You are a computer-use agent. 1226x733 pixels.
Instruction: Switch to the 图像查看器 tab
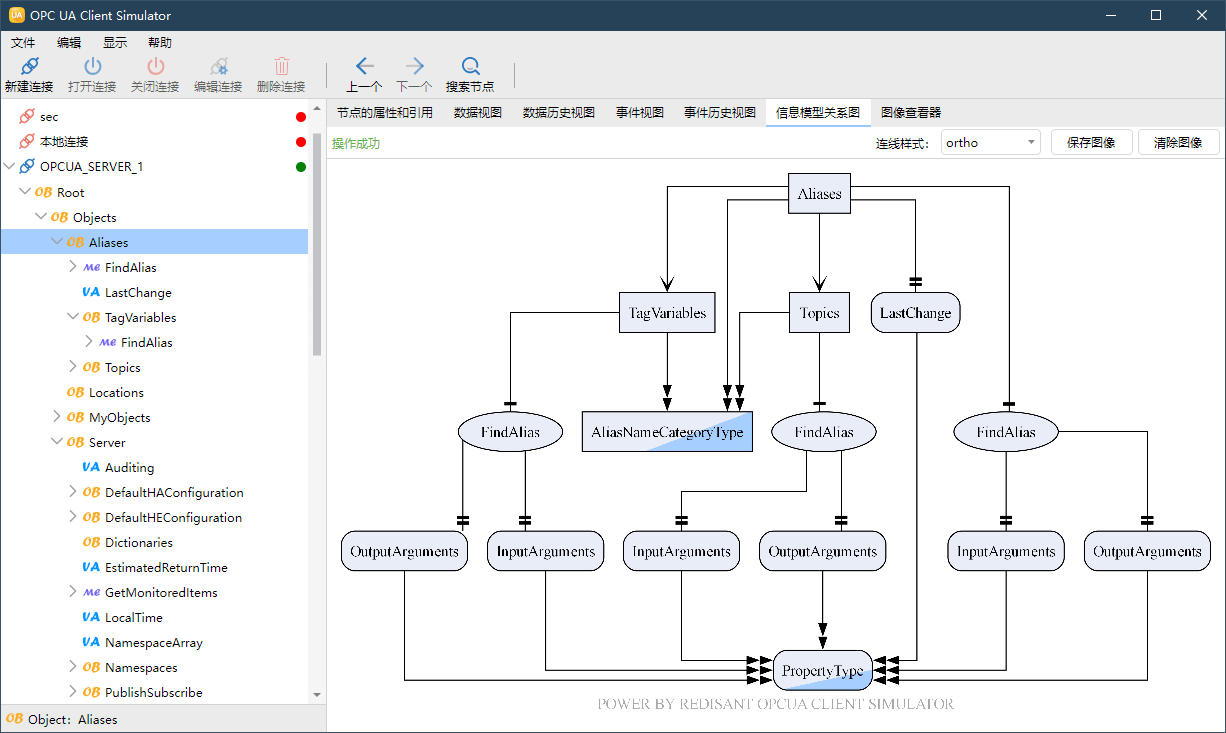tap(911, 113)
